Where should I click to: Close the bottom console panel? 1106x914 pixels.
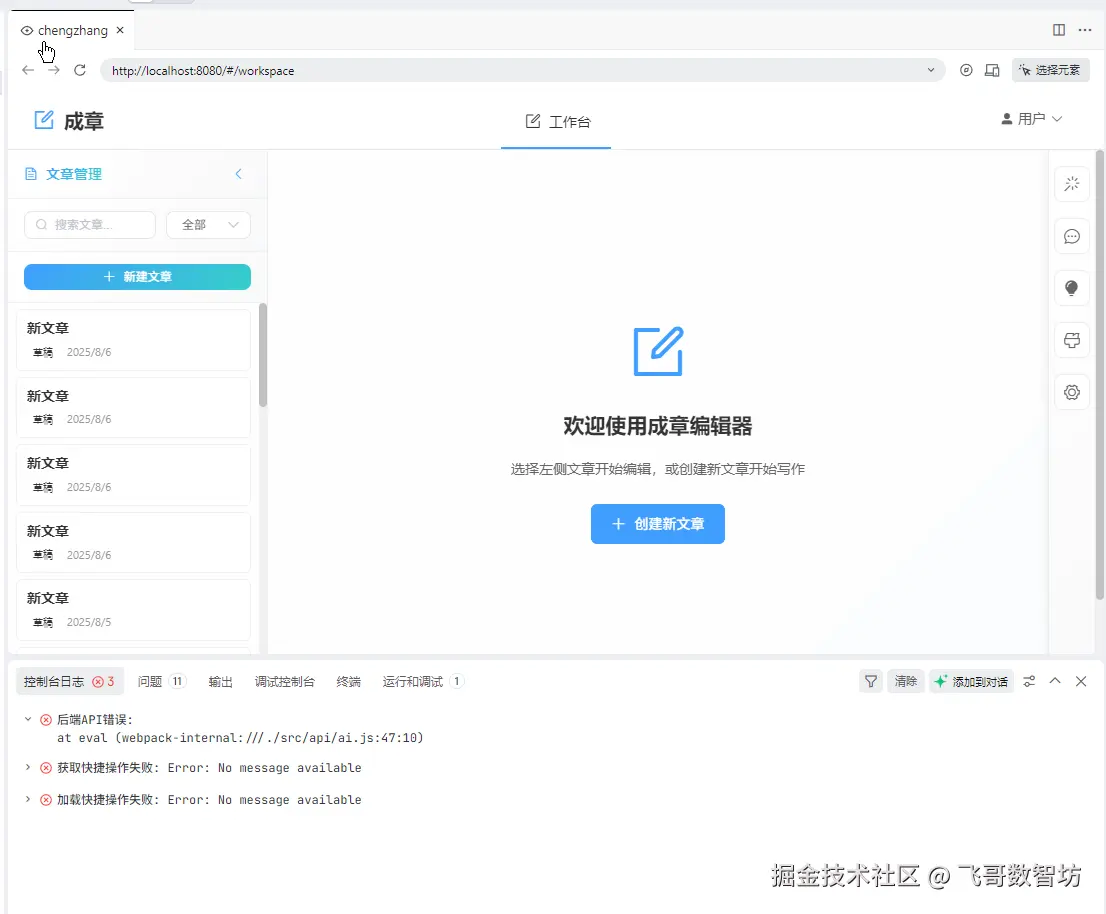(1081, 681)
